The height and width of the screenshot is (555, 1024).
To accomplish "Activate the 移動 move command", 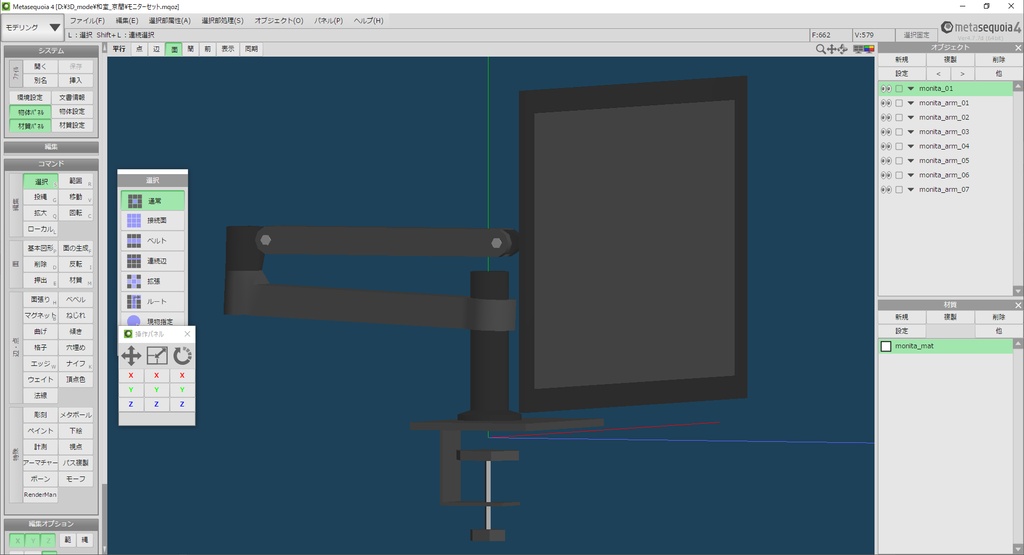I will [76, 197].
